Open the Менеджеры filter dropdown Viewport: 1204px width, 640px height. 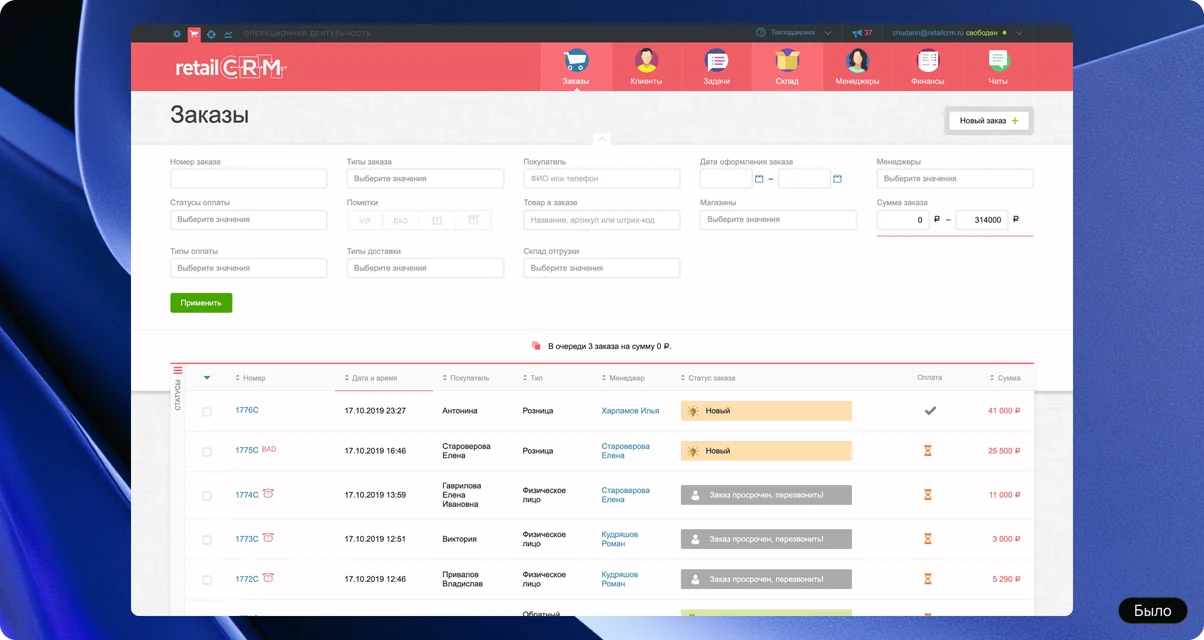tap(955, 179)
